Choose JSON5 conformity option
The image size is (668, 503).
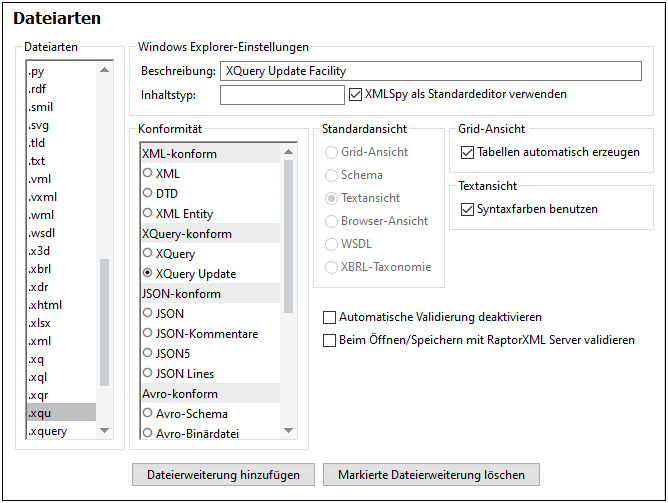[x=148, y=354]
